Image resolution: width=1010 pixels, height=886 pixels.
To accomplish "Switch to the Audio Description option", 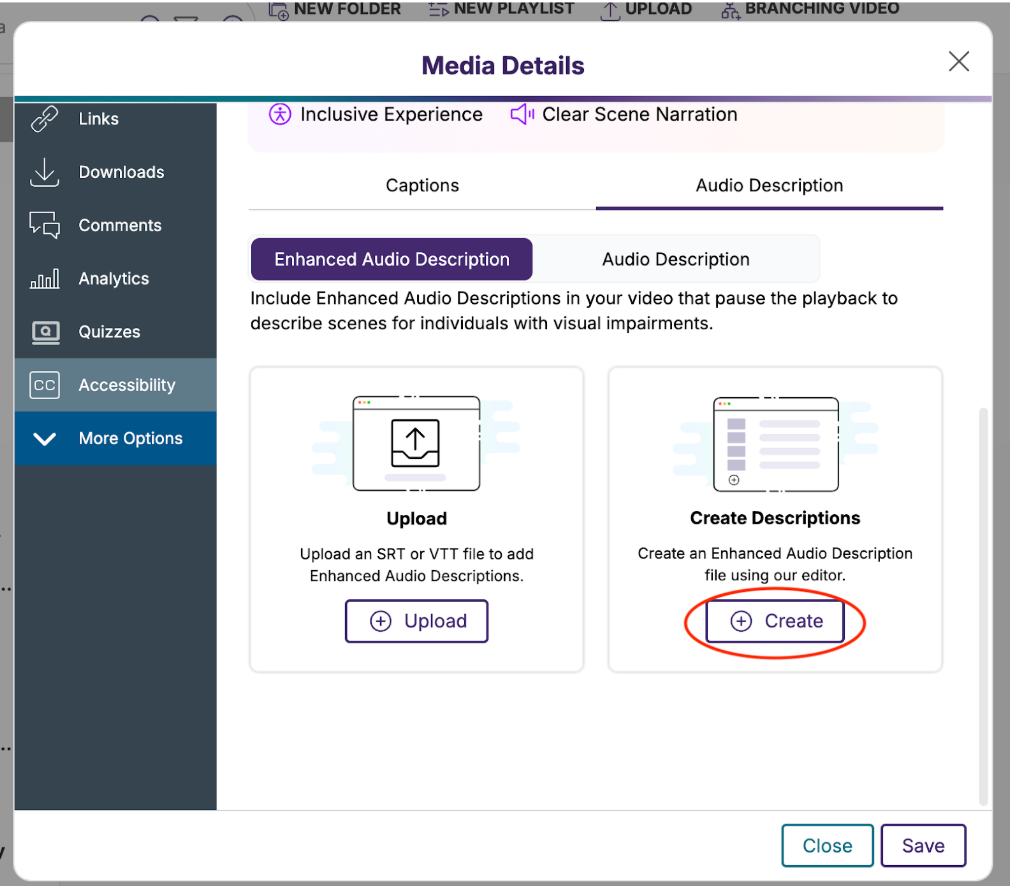I will point(675,259).
